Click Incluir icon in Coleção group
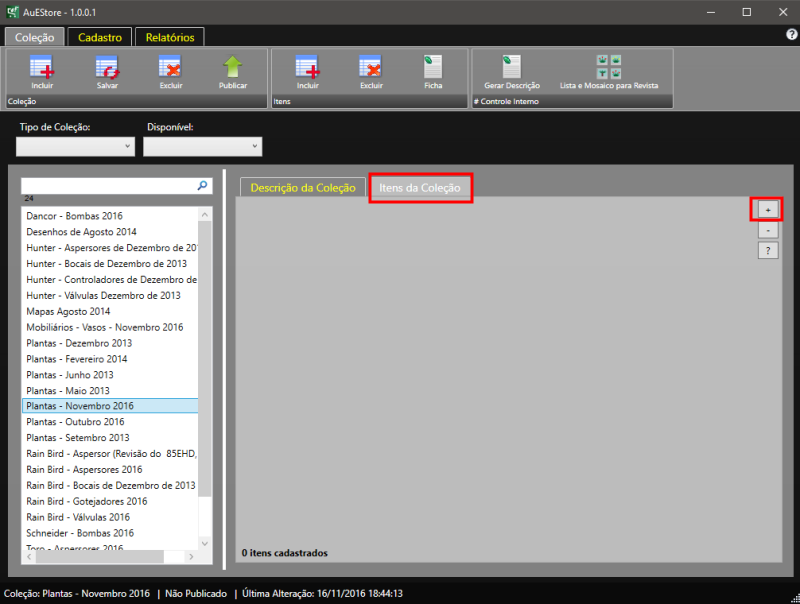800x604 pixels. click(x=42, y=68)
